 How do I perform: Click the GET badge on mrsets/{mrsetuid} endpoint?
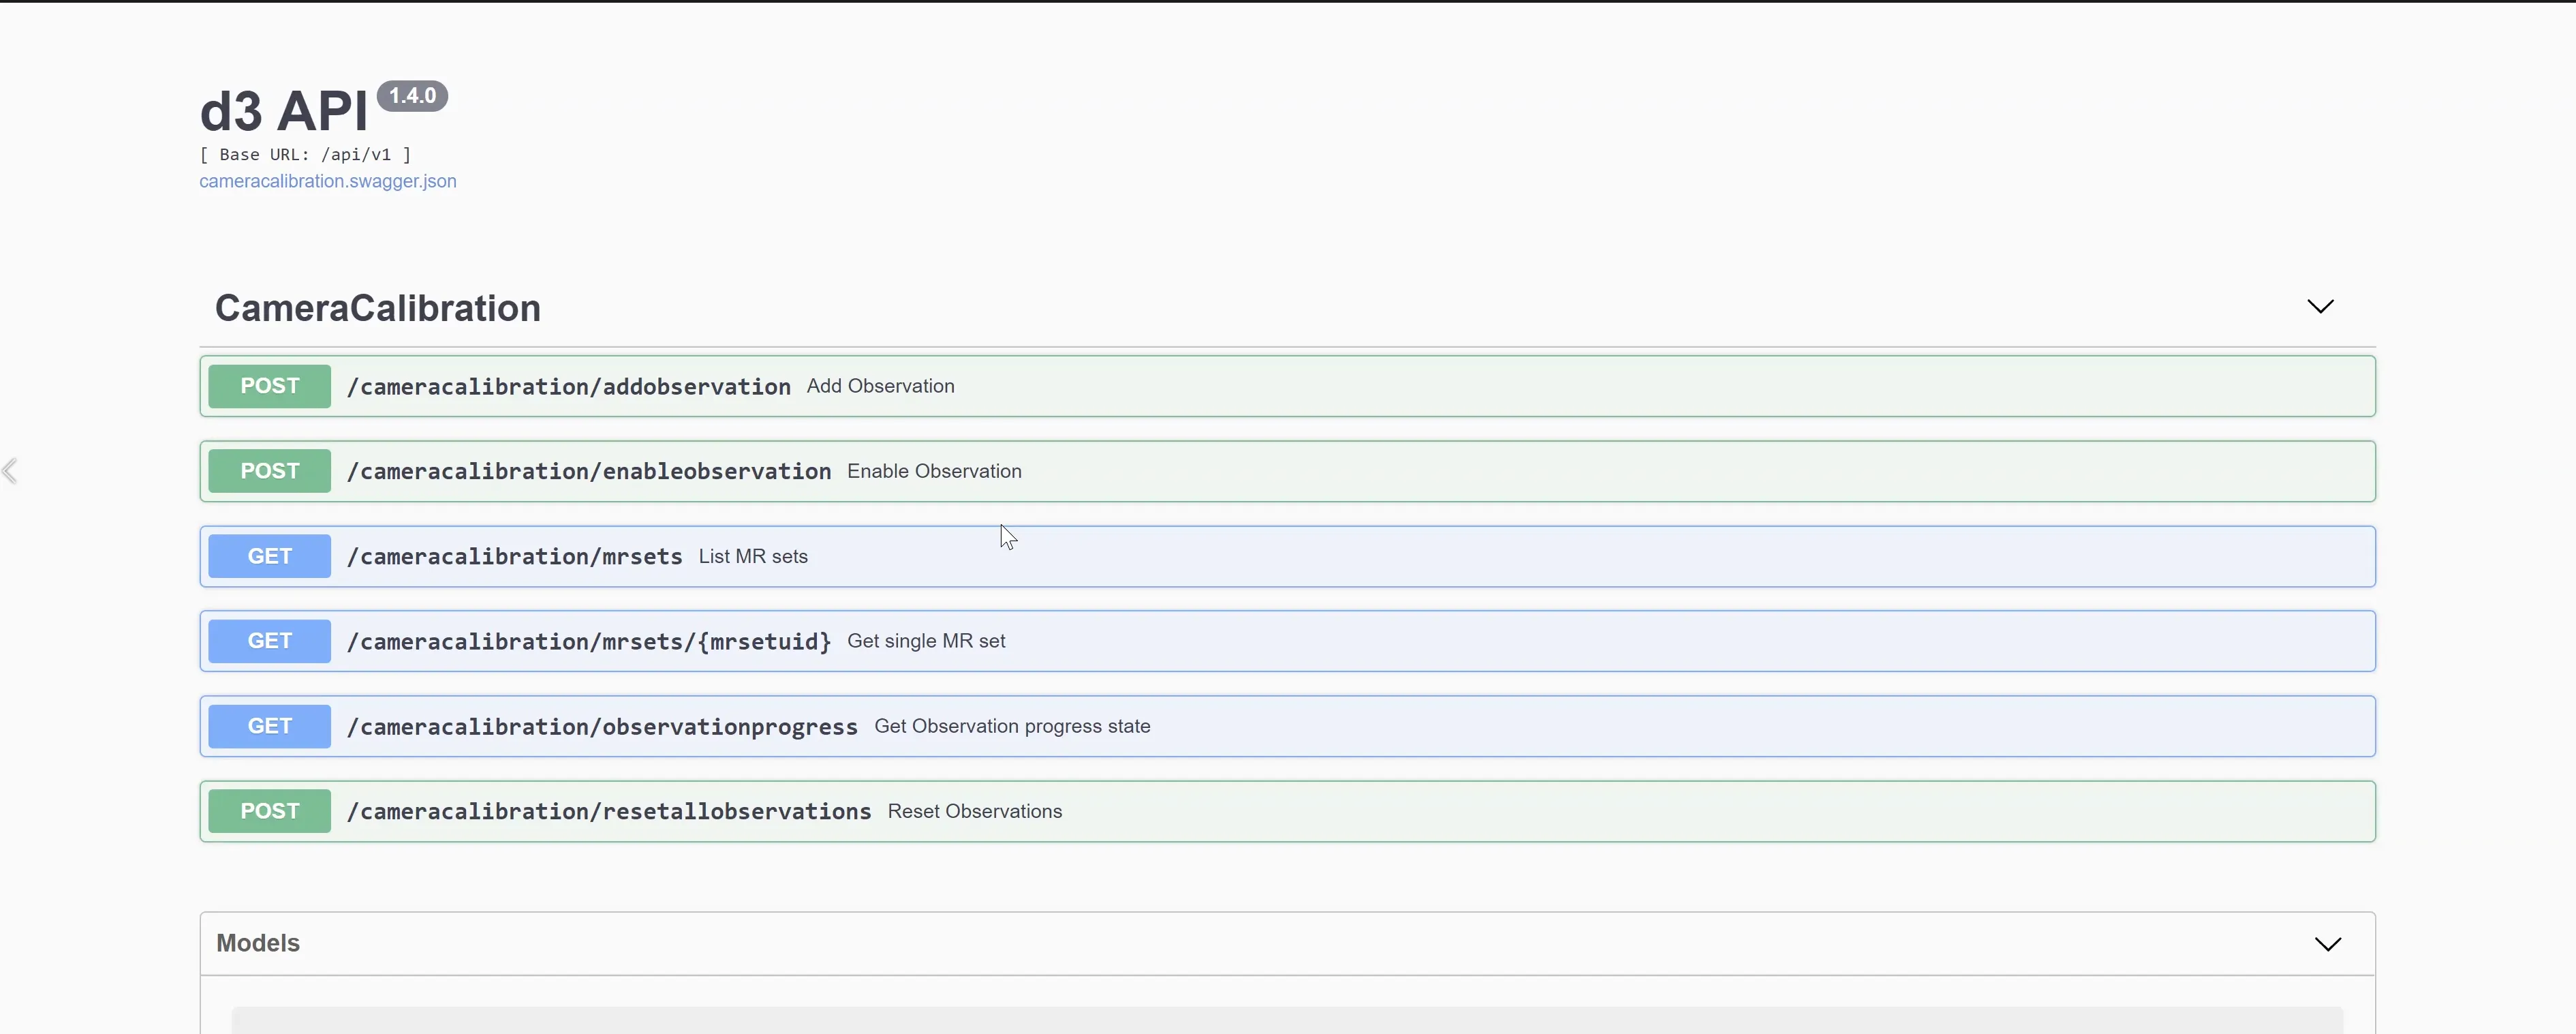[x=268, y=640]
